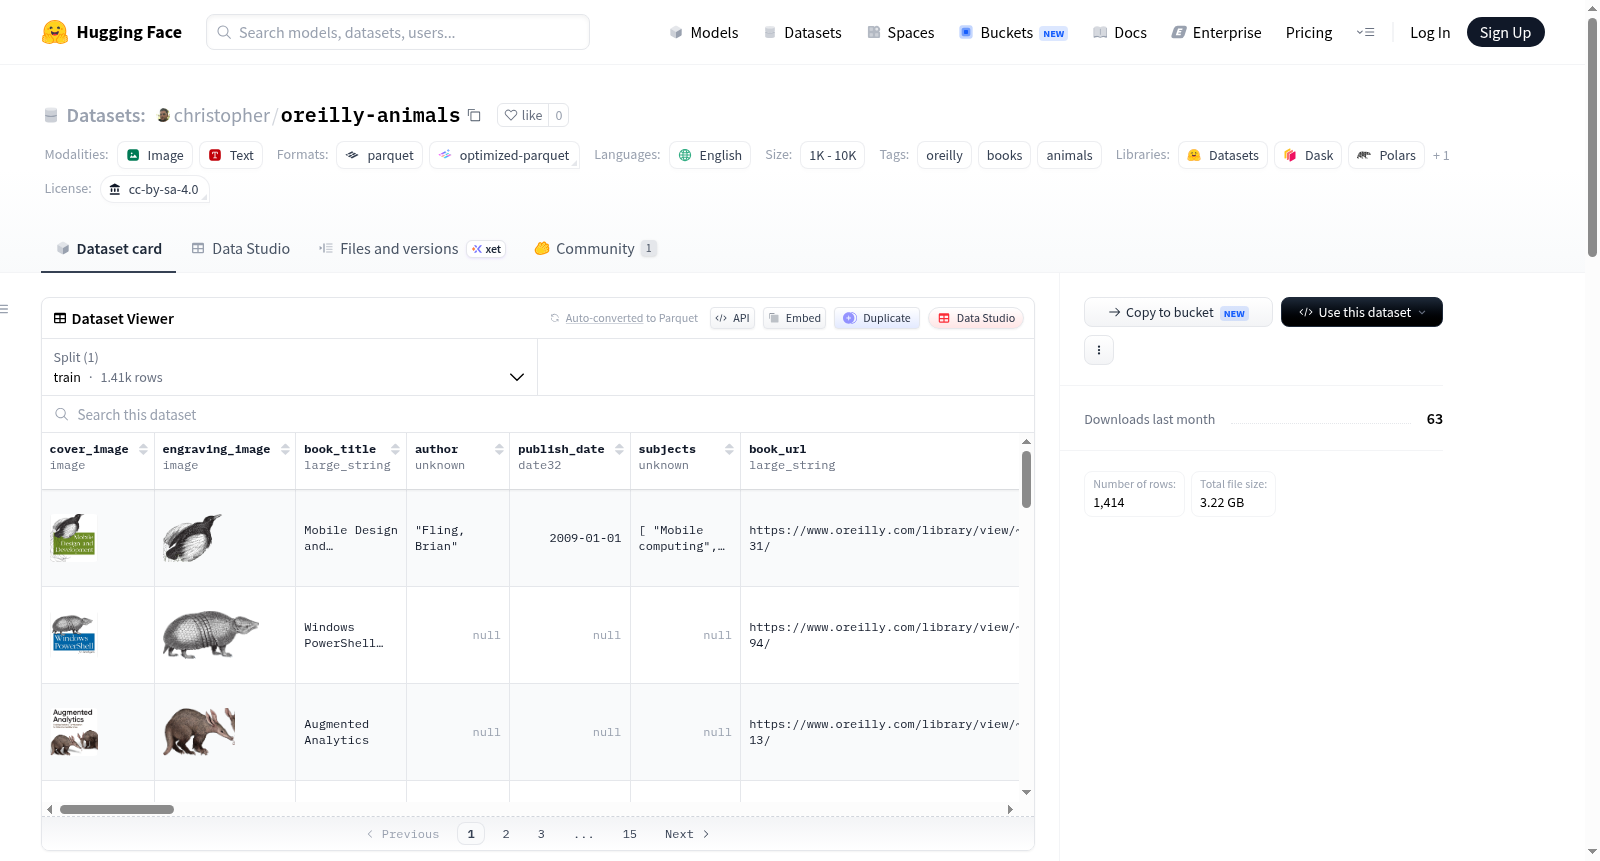Go to page 2 of results
This screenshot has width=1600, height=861.
[506, 834]
